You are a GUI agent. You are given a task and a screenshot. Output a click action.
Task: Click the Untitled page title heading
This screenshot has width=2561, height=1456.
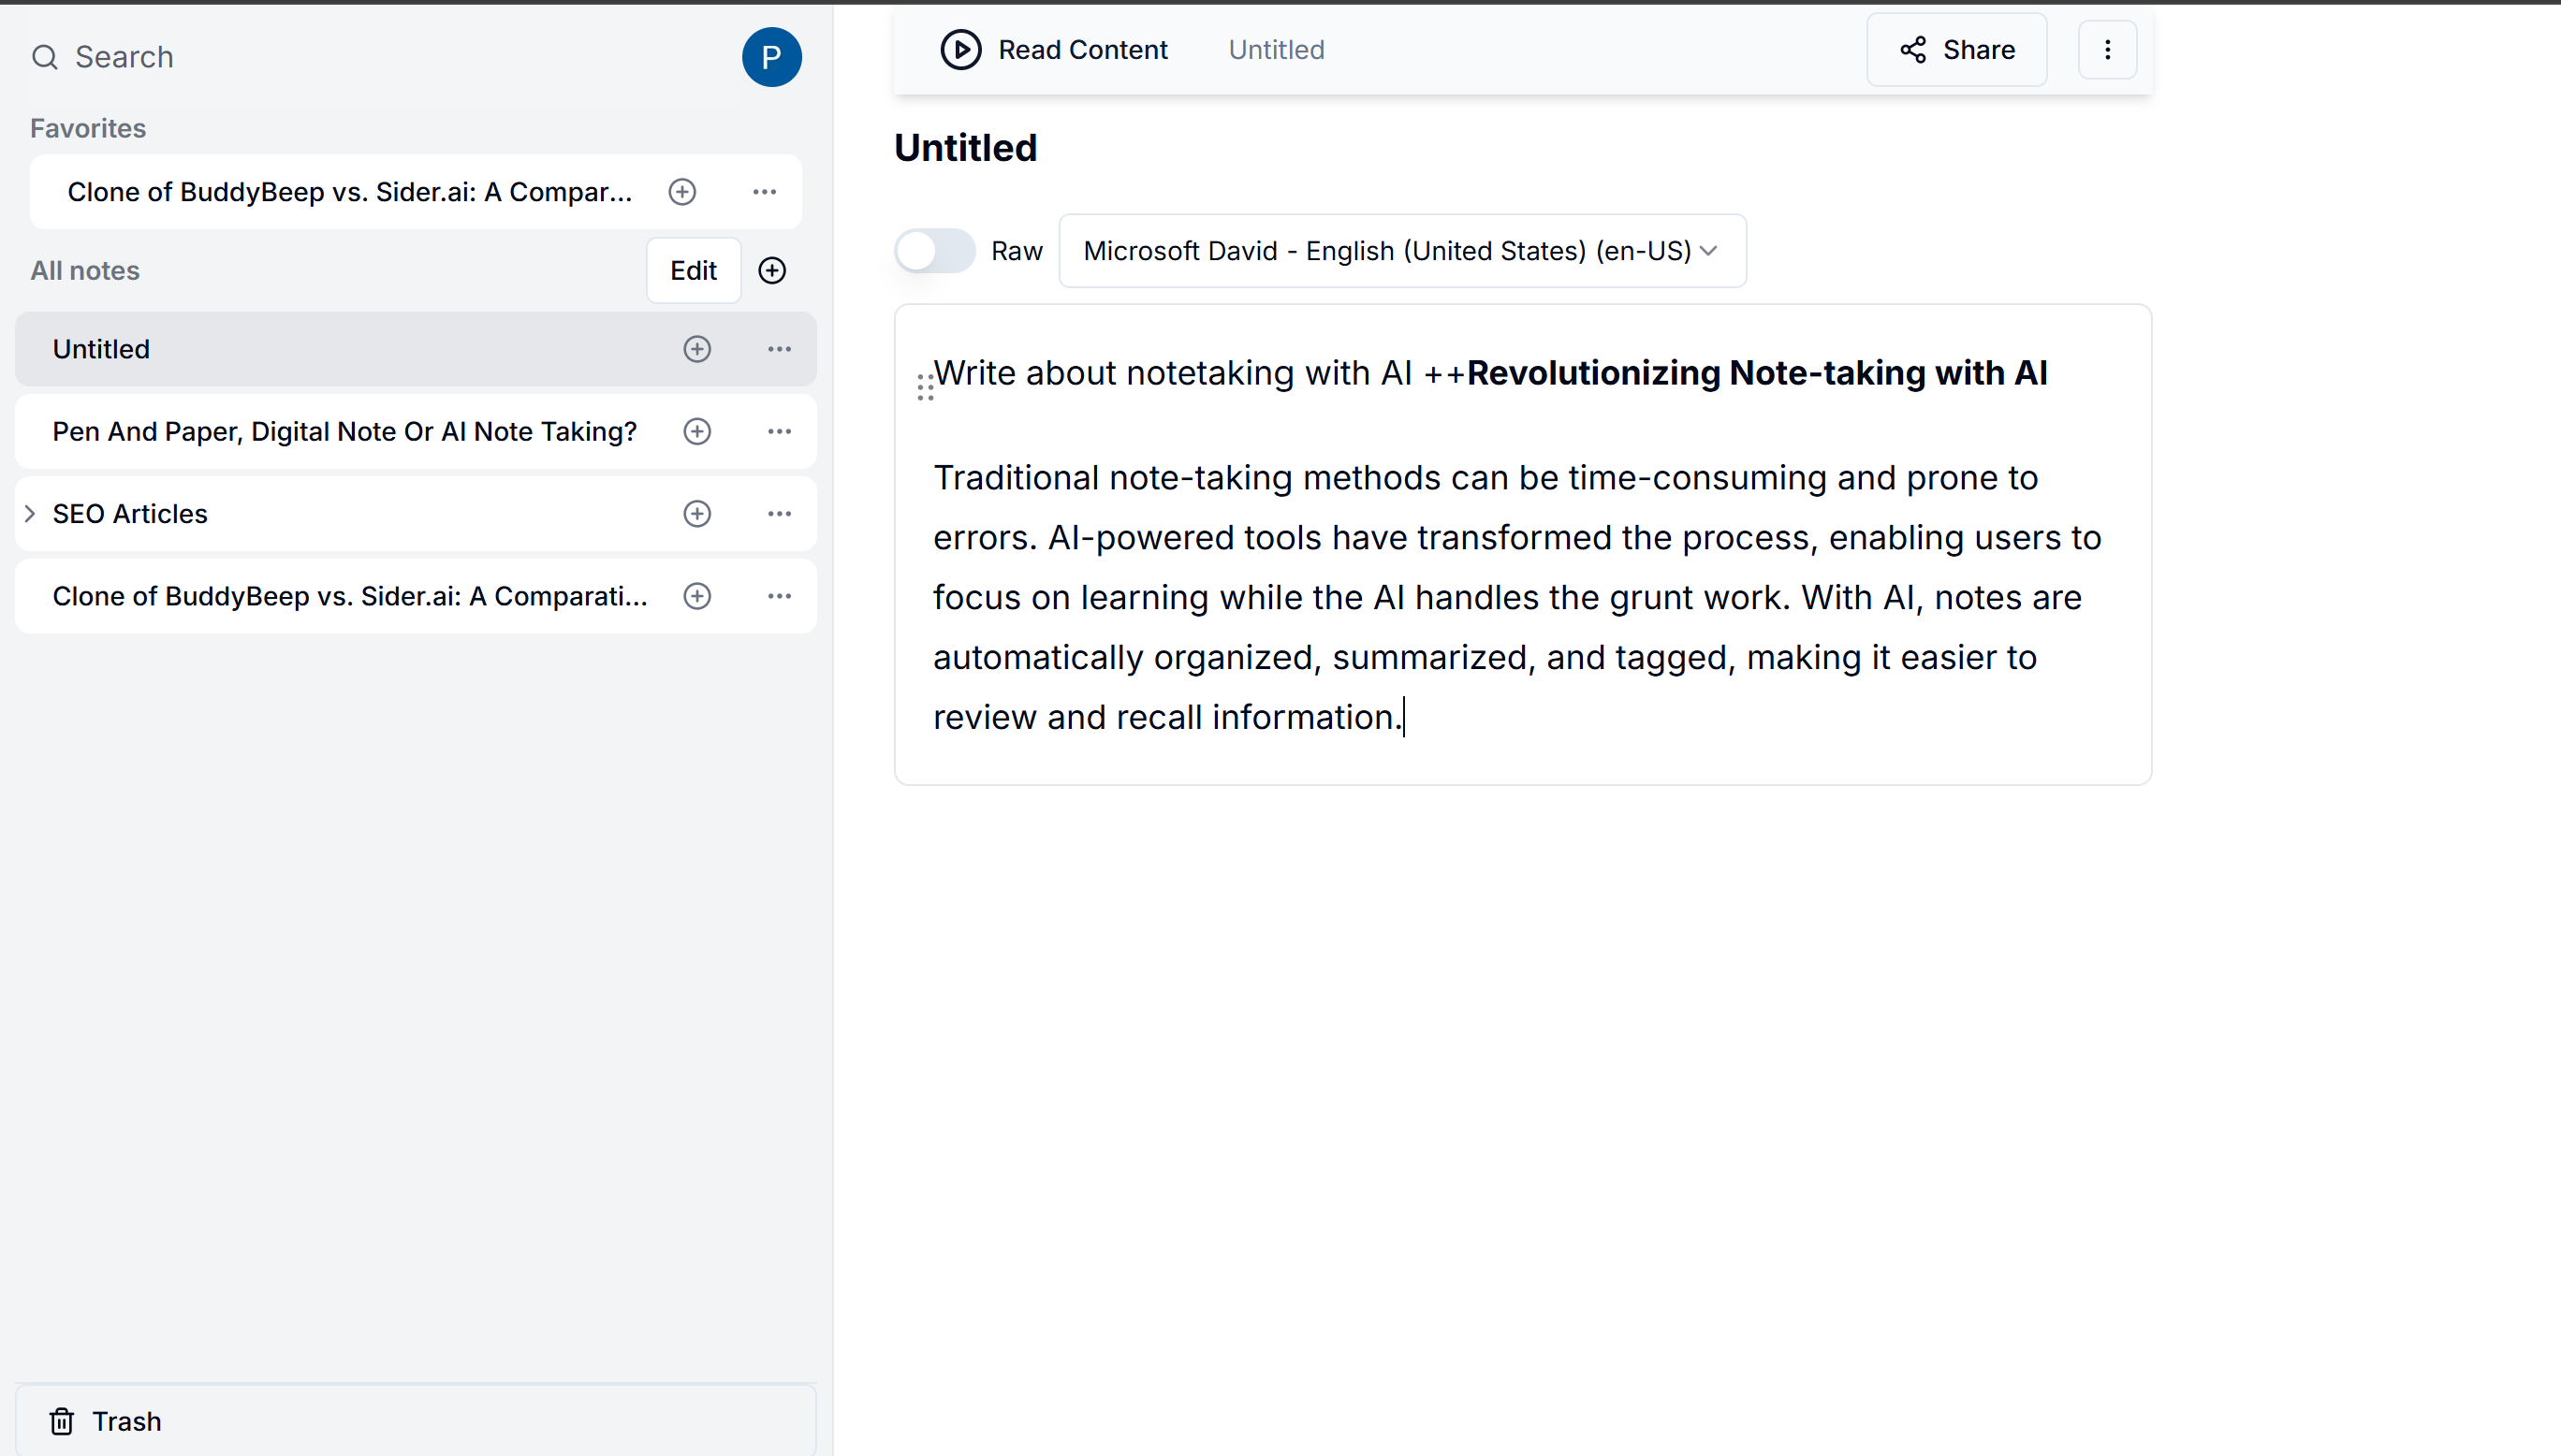tap(965, 148)
